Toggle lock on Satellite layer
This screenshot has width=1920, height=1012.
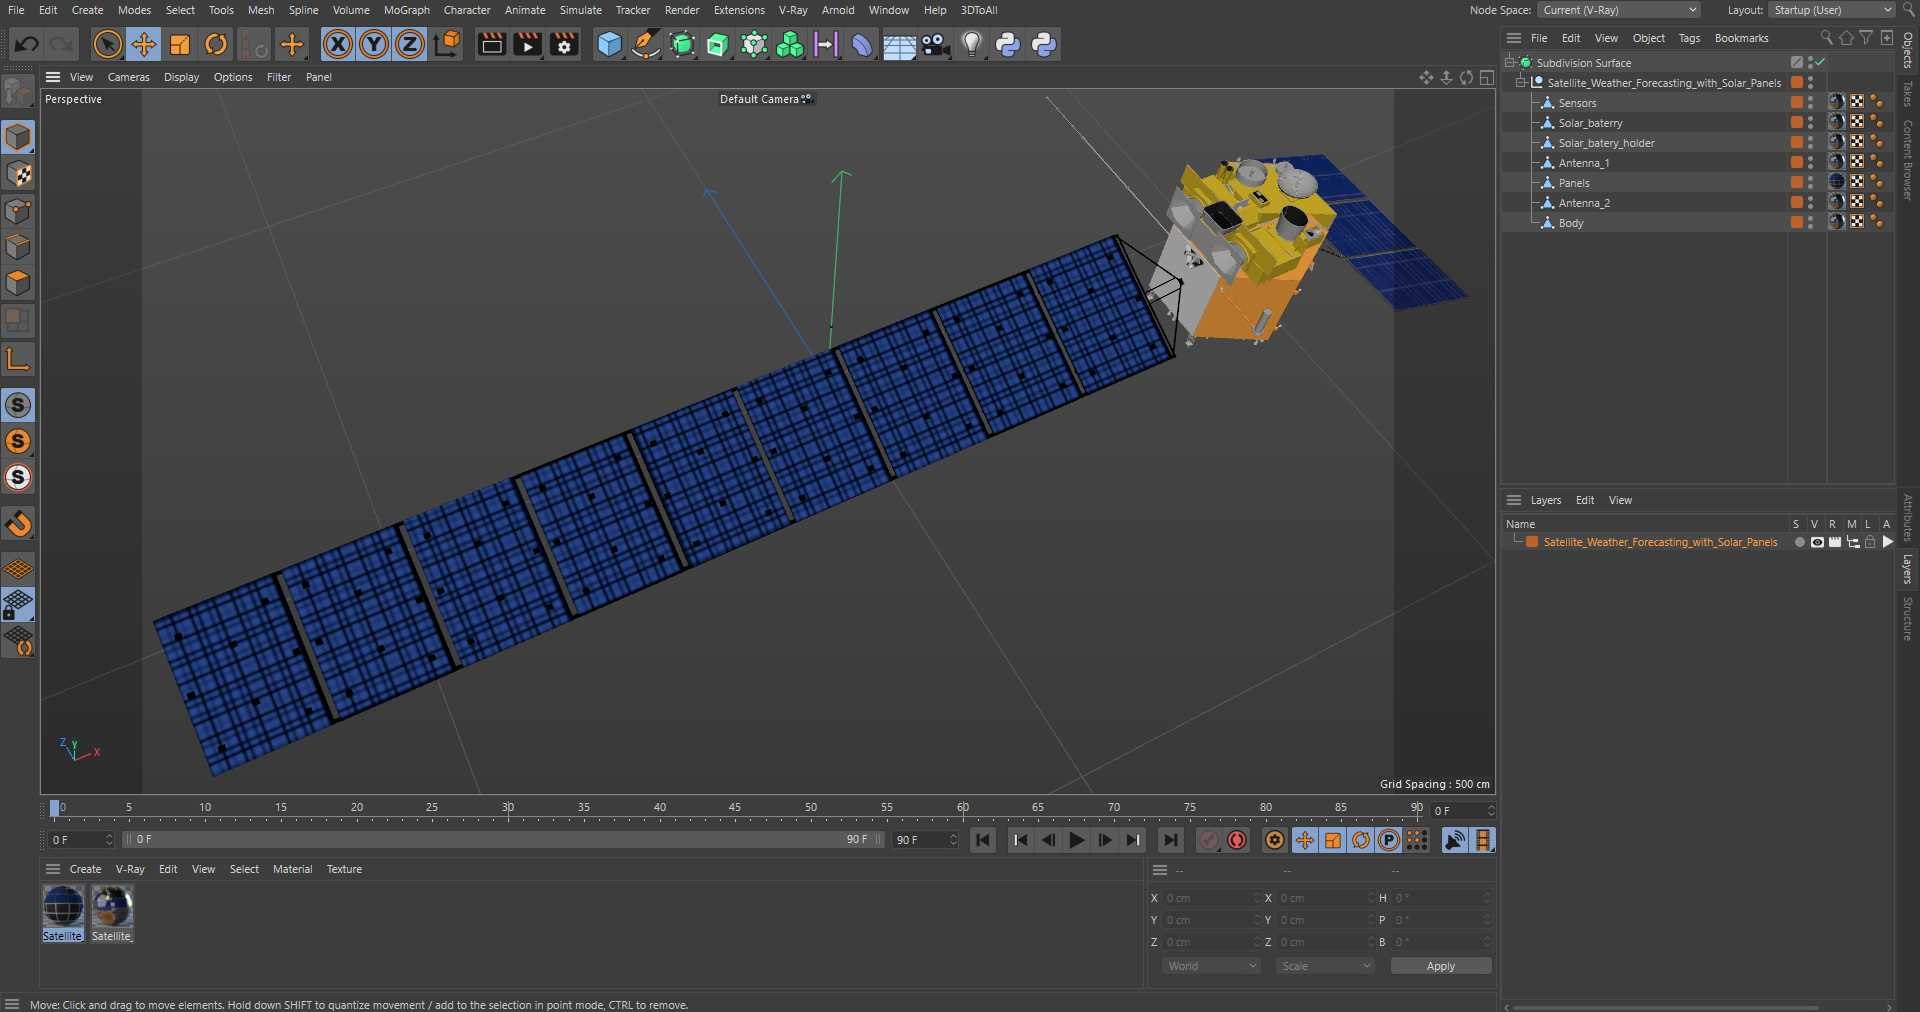(x=1870, y=542)
